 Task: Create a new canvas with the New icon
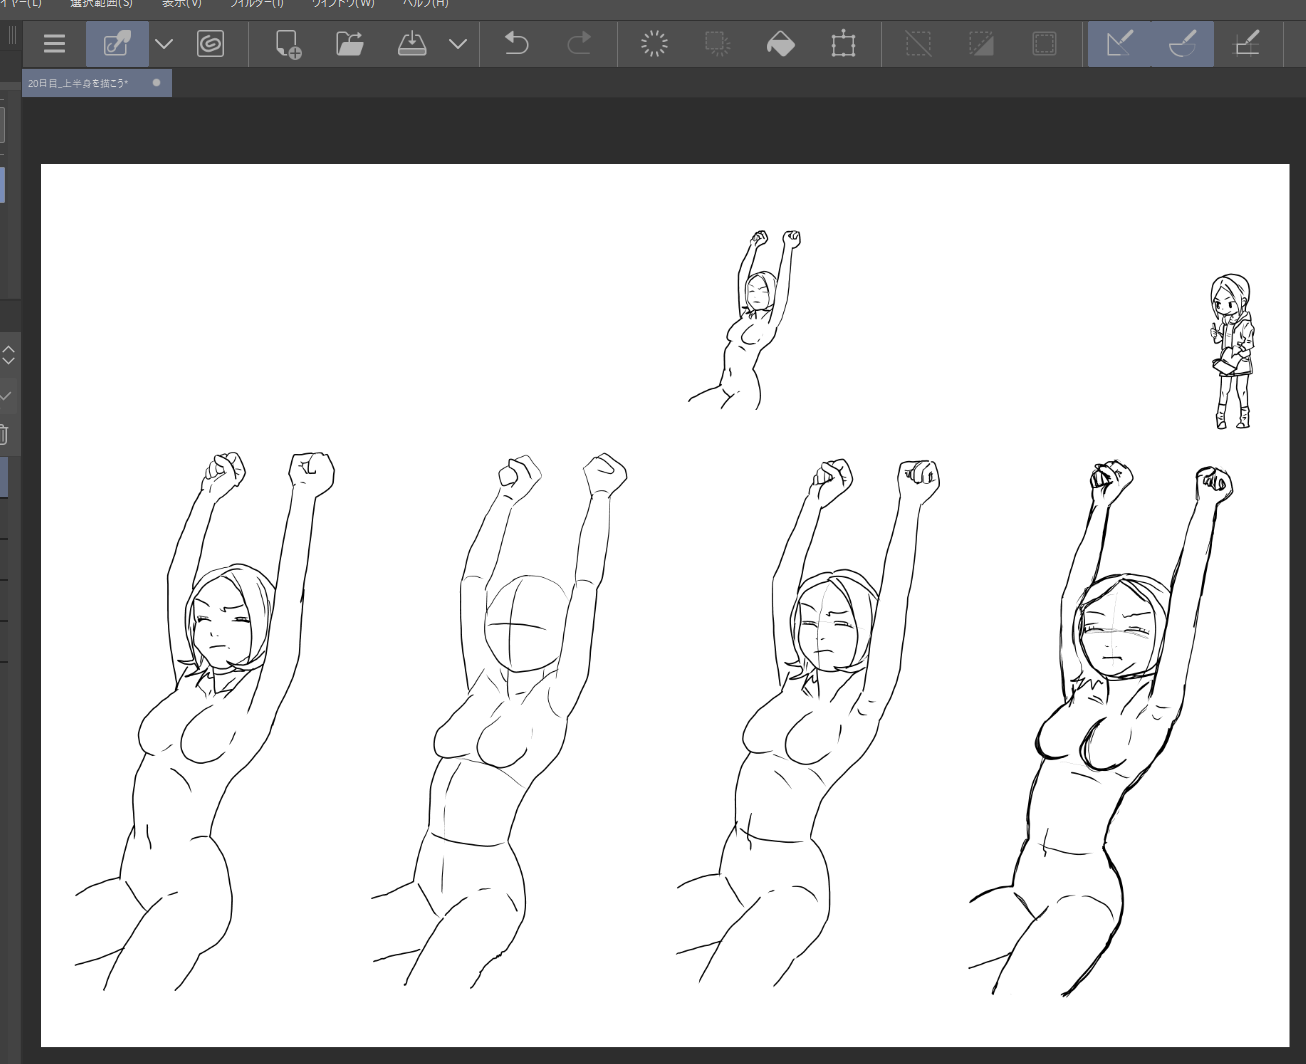(288, 44)
